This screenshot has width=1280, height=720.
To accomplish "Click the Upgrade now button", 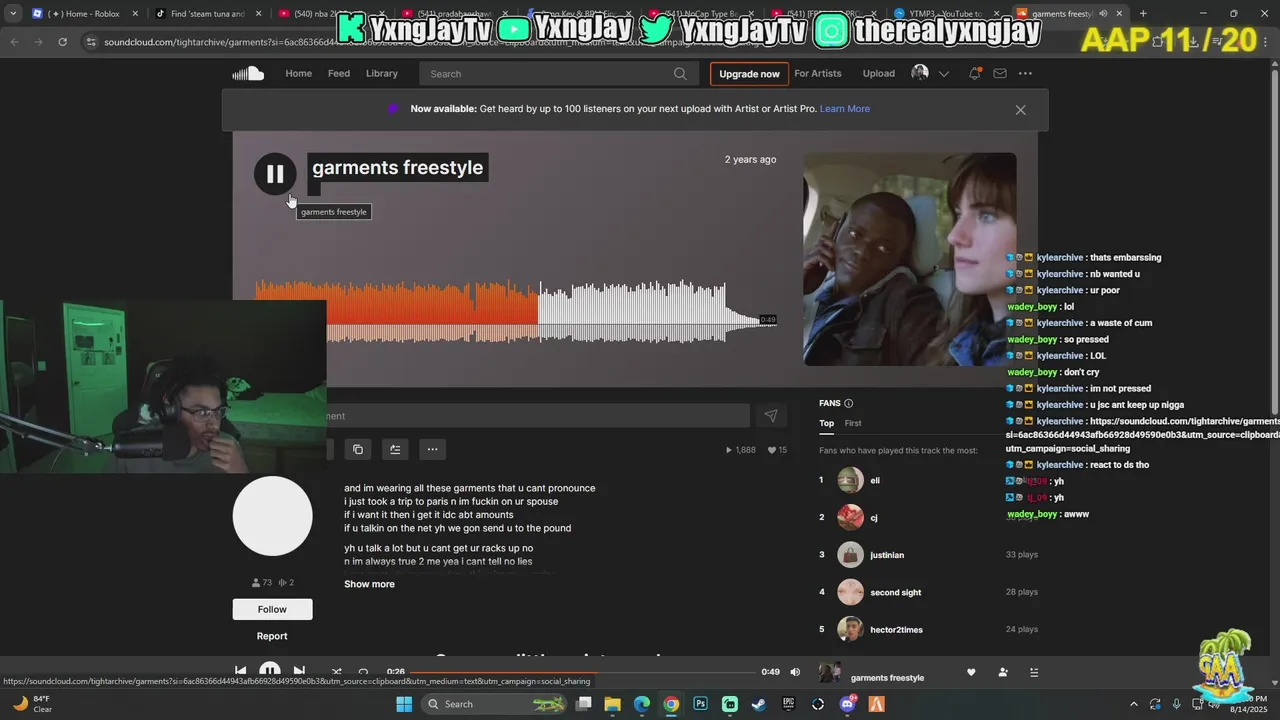I will pos(749,74).
